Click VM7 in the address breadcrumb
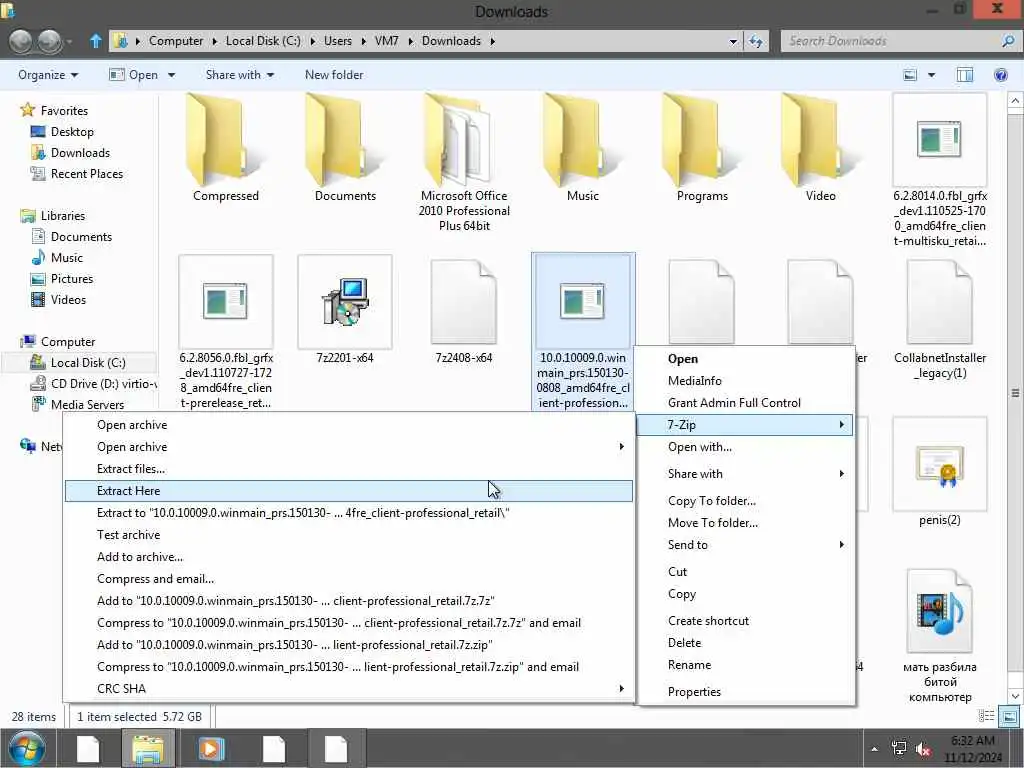 [387, 40]
